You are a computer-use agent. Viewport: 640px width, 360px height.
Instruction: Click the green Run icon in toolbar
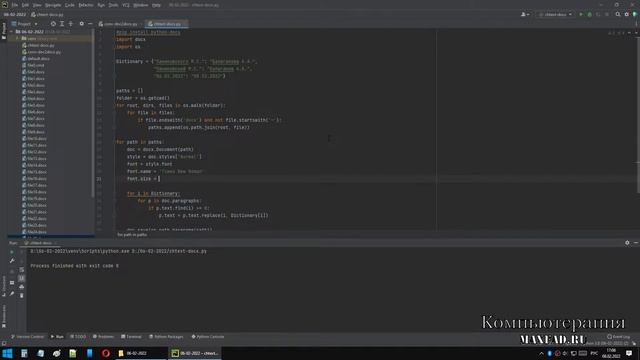(x=581, y=14)
